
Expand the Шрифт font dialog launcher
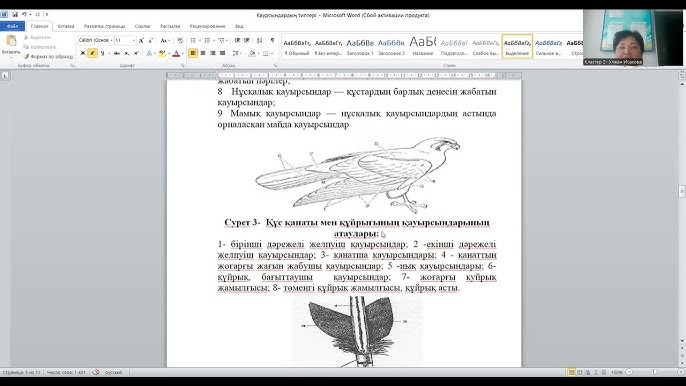tap(182, 66)
